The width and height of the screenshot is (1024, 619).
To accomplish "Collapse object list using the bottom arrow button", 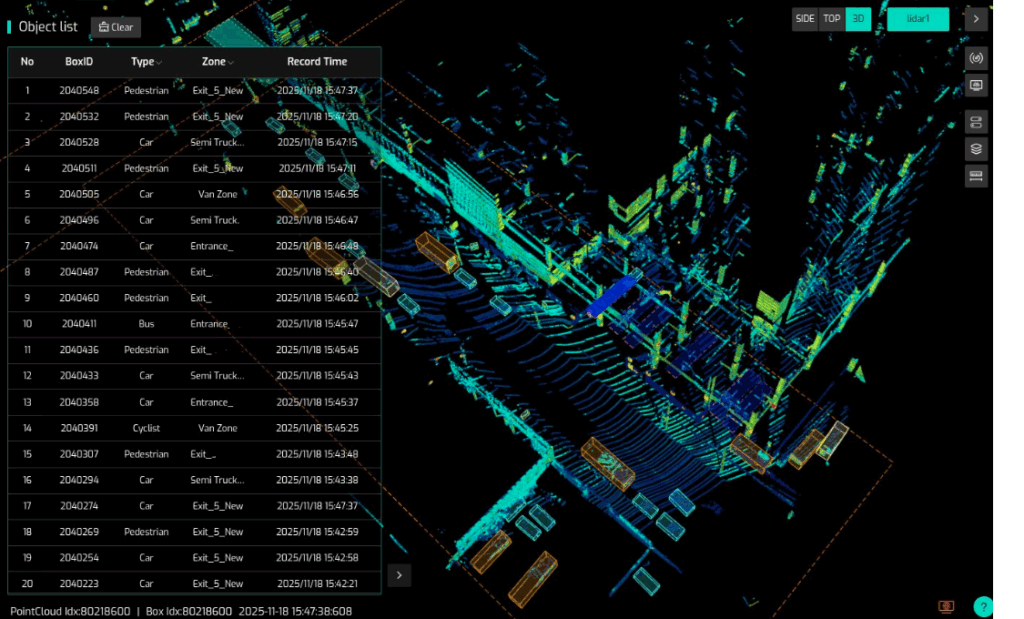I will [399, 575].
